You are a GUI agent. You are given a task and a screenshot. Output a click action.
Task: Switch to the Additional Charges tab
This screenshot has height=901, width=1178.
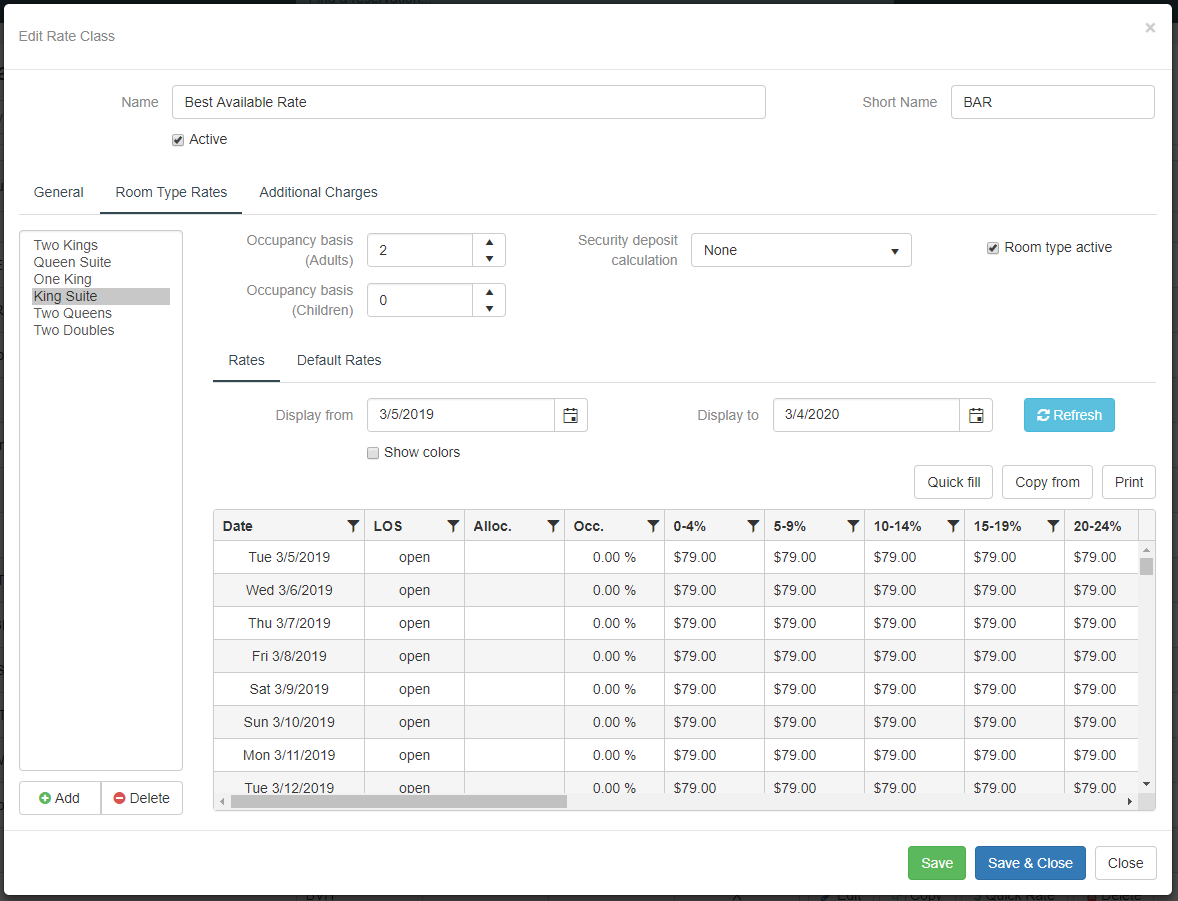point(319,192)
